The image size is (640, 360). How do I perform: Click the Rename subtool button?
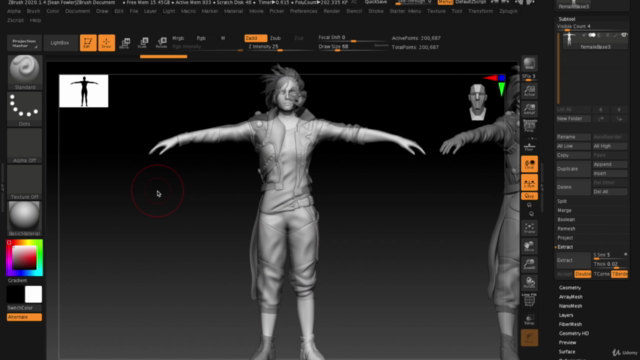click(573, 137)
